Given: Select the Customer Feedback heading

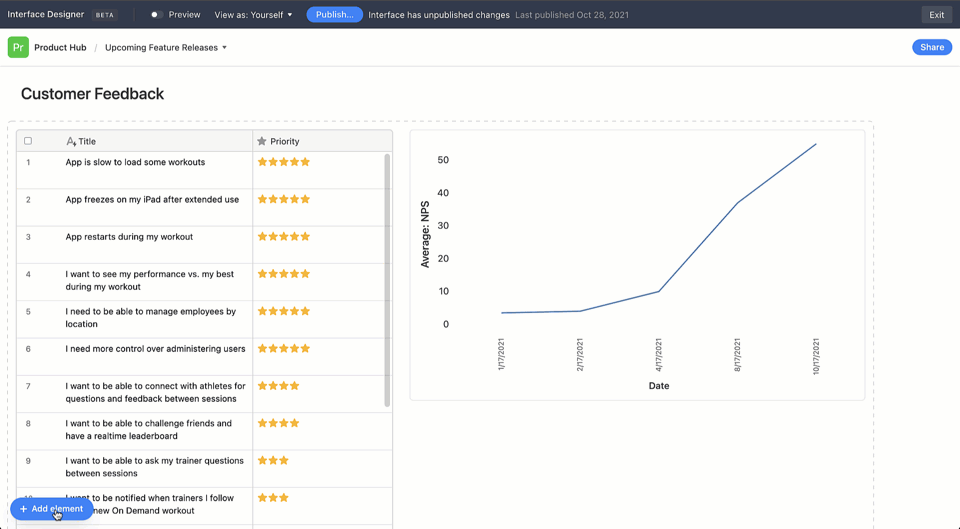Looking at the screenshot, I should [92, 94].
